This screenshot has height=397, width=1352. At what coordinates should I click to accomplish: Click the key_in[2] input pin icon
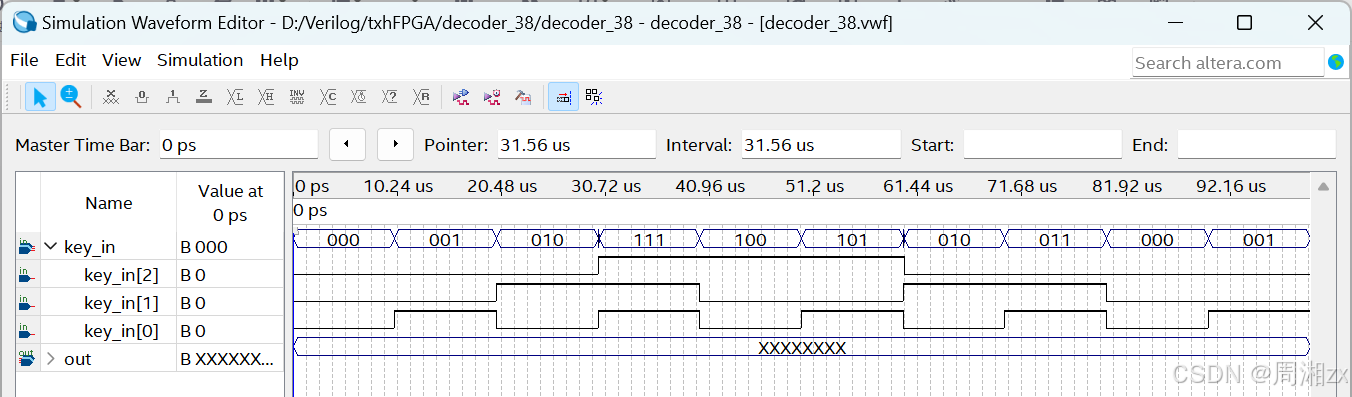coord(27,275)
